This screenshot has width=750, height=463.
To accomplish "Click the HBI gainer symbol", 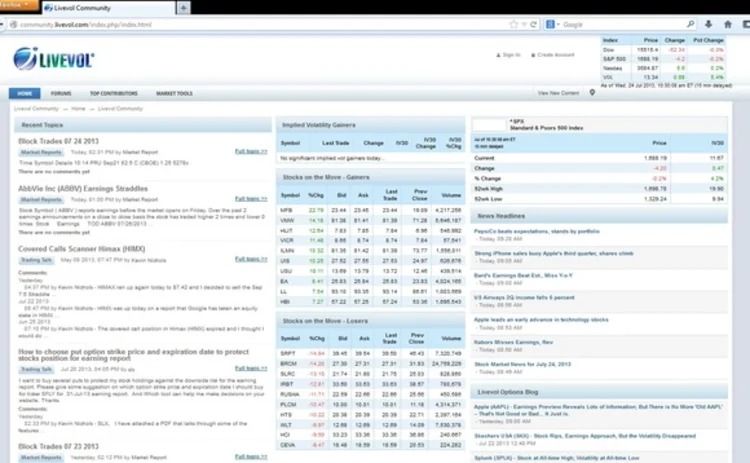I will click(x=285, y=302).
